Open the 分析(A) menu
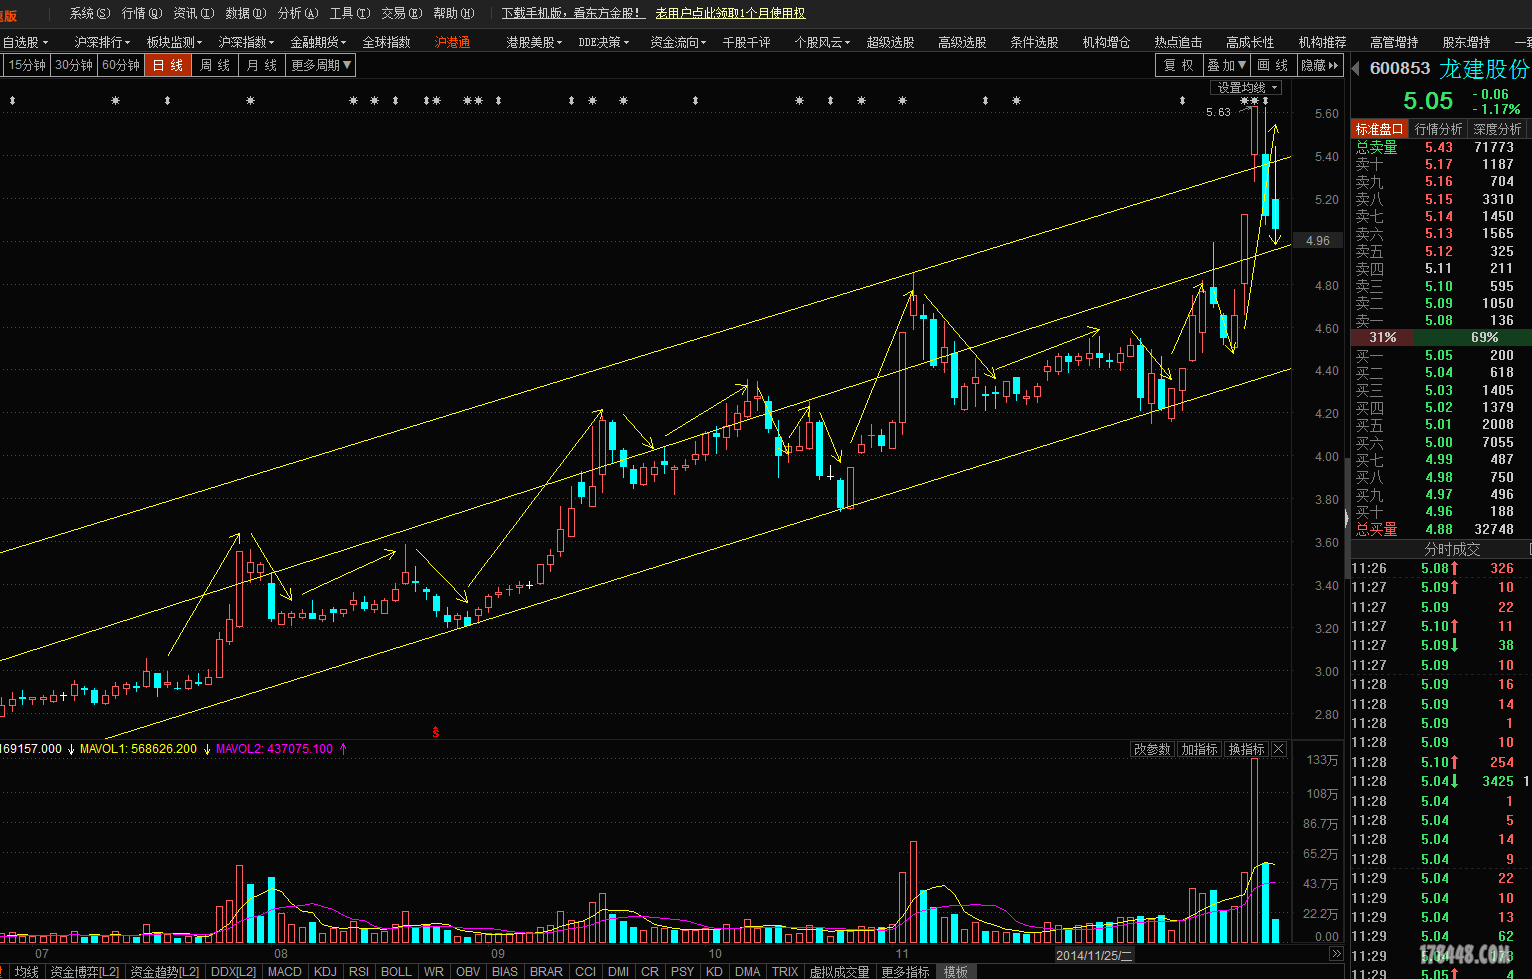This screenshot has width=1532, height=979. (x=297, y=13)
